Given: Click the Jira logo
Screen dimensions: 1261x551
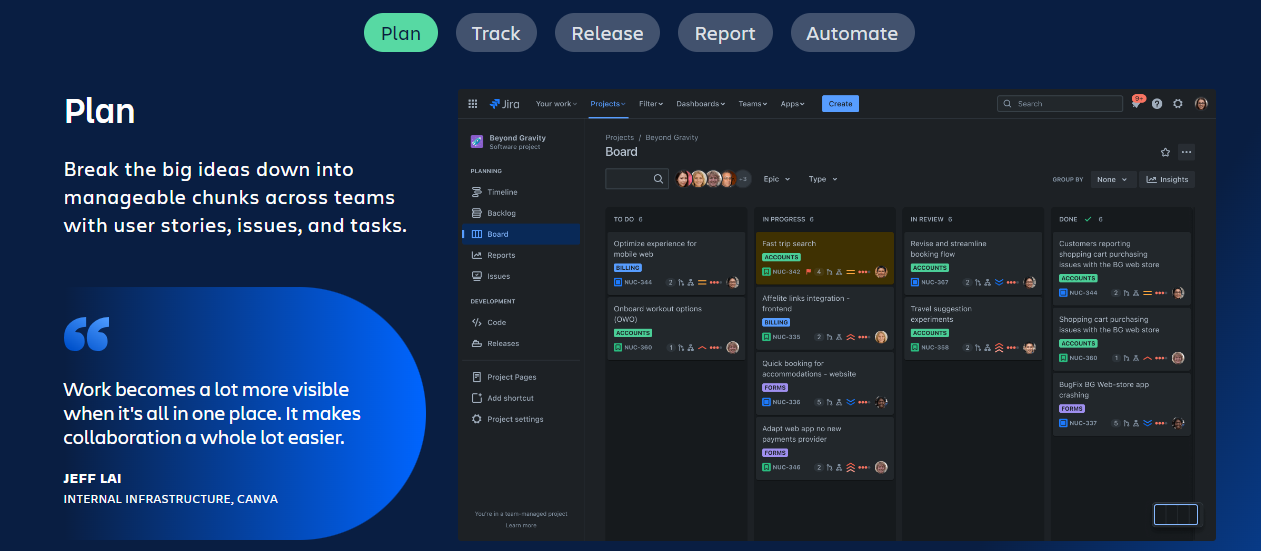Looking at the screenshot, I should (x=505, y=104).
